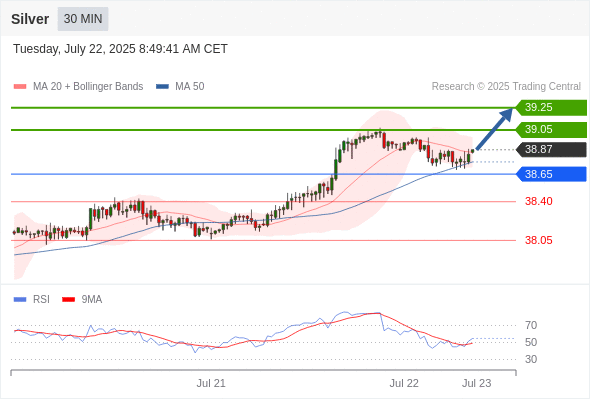590x400 pixels.
Task: Click the Jul 22 date marker
Action: pos(404,383)
